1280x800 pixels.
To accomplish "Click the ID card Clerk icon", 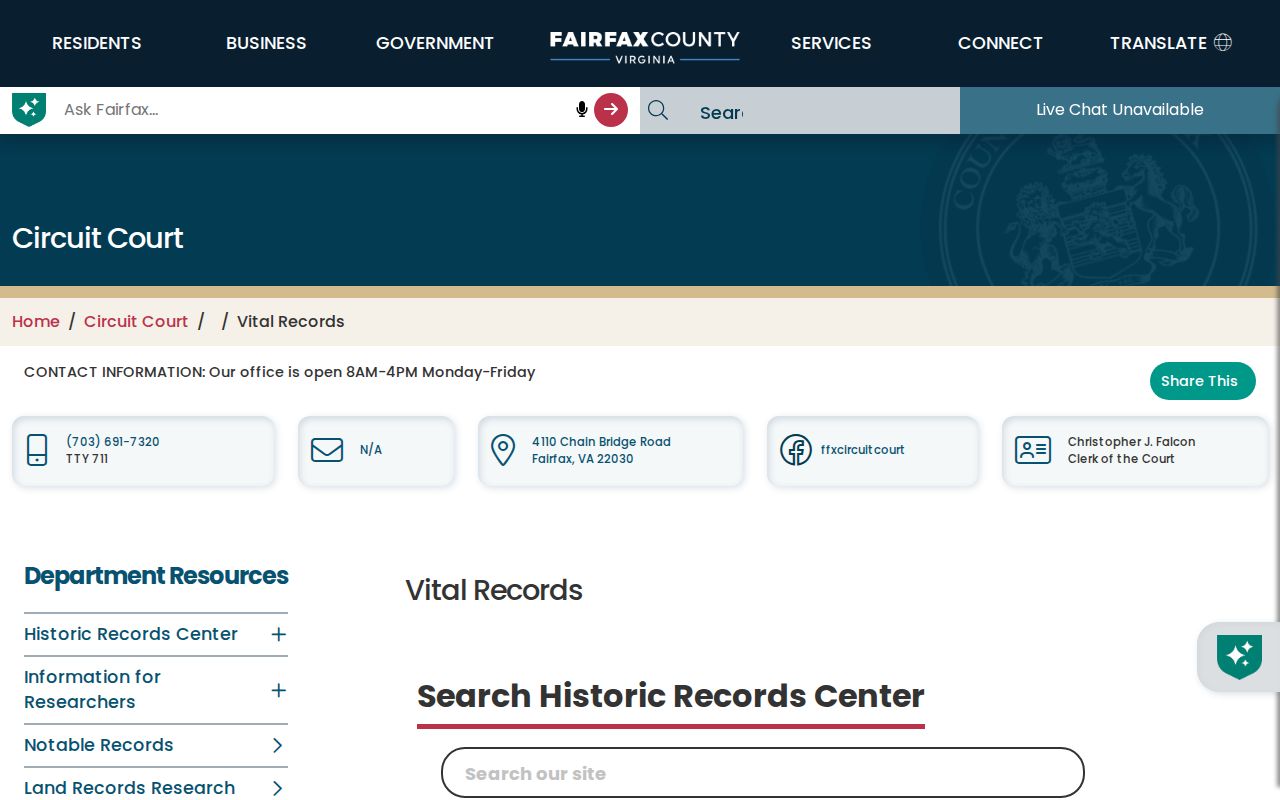I will [1033, 450].
